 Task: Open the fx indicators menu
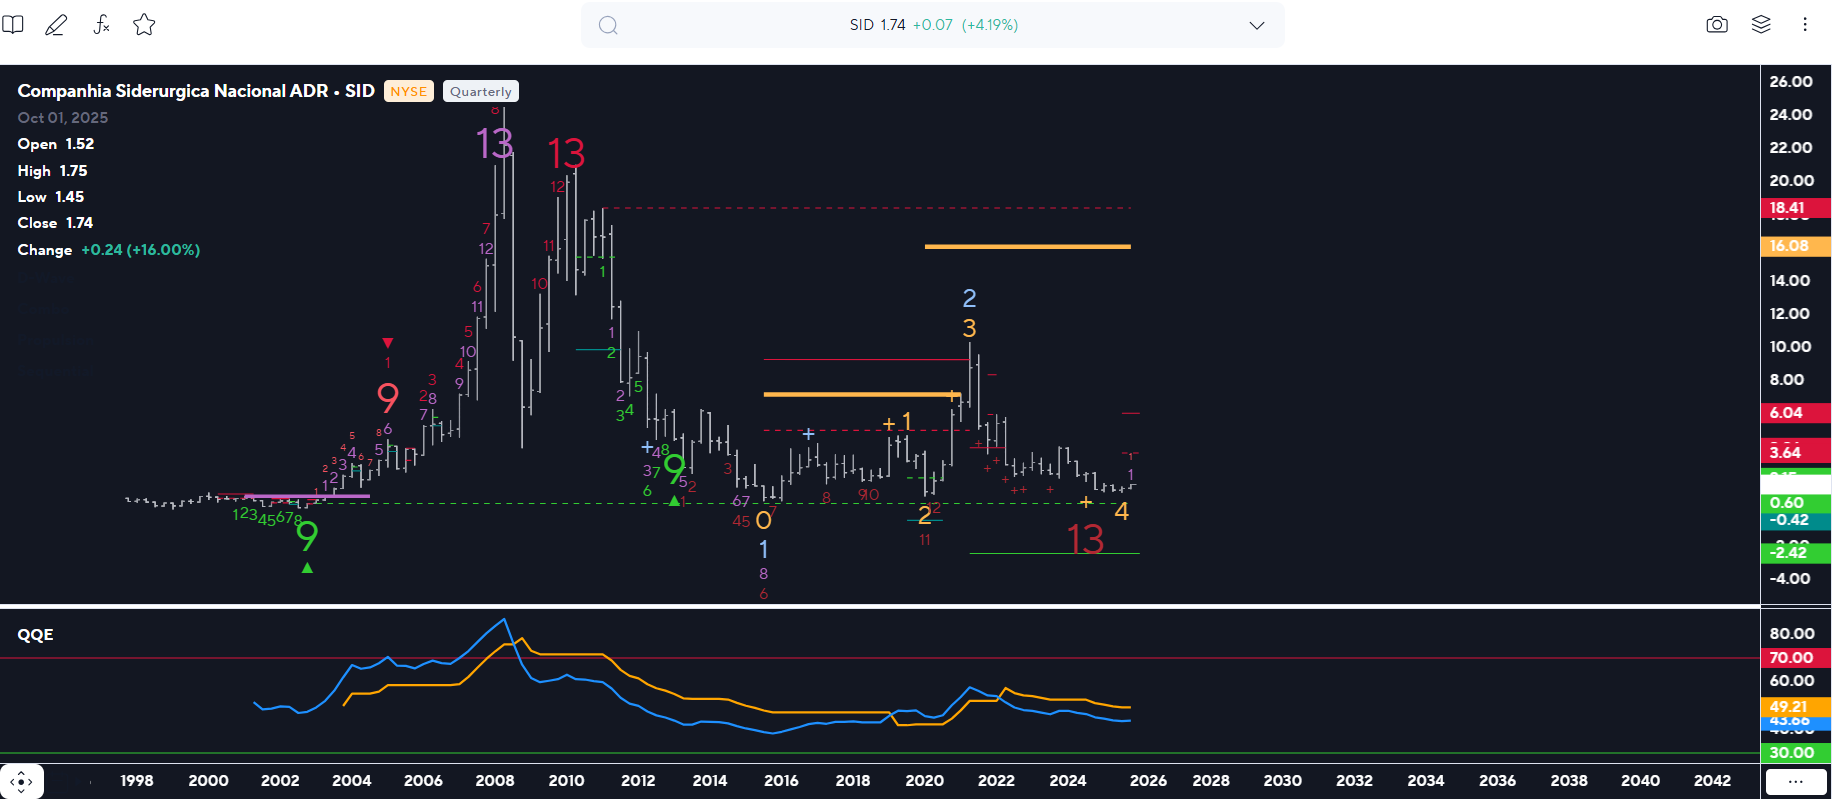[x=101, y=25]
